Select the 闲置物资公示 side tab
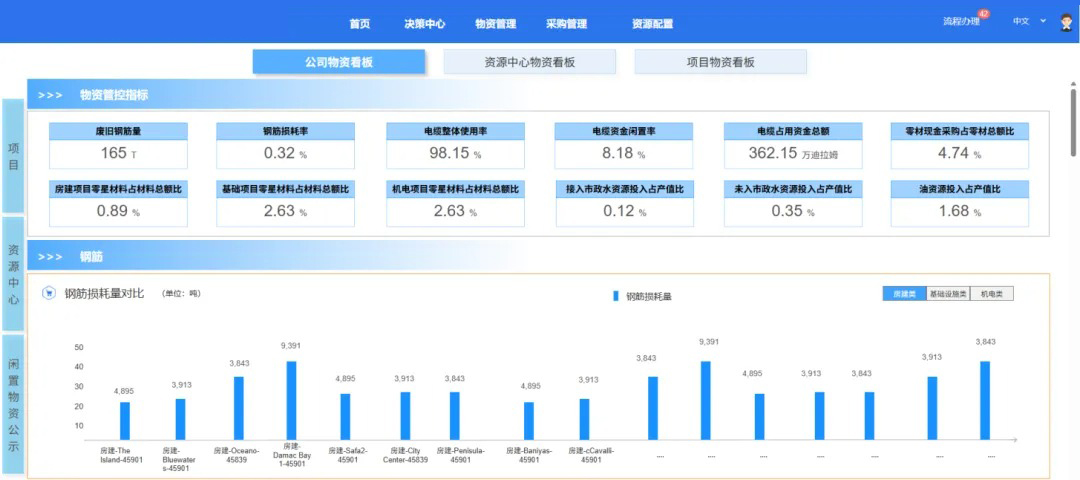Image resolution: width=1080 pixels, height=480 pixels. pos(13,405)
